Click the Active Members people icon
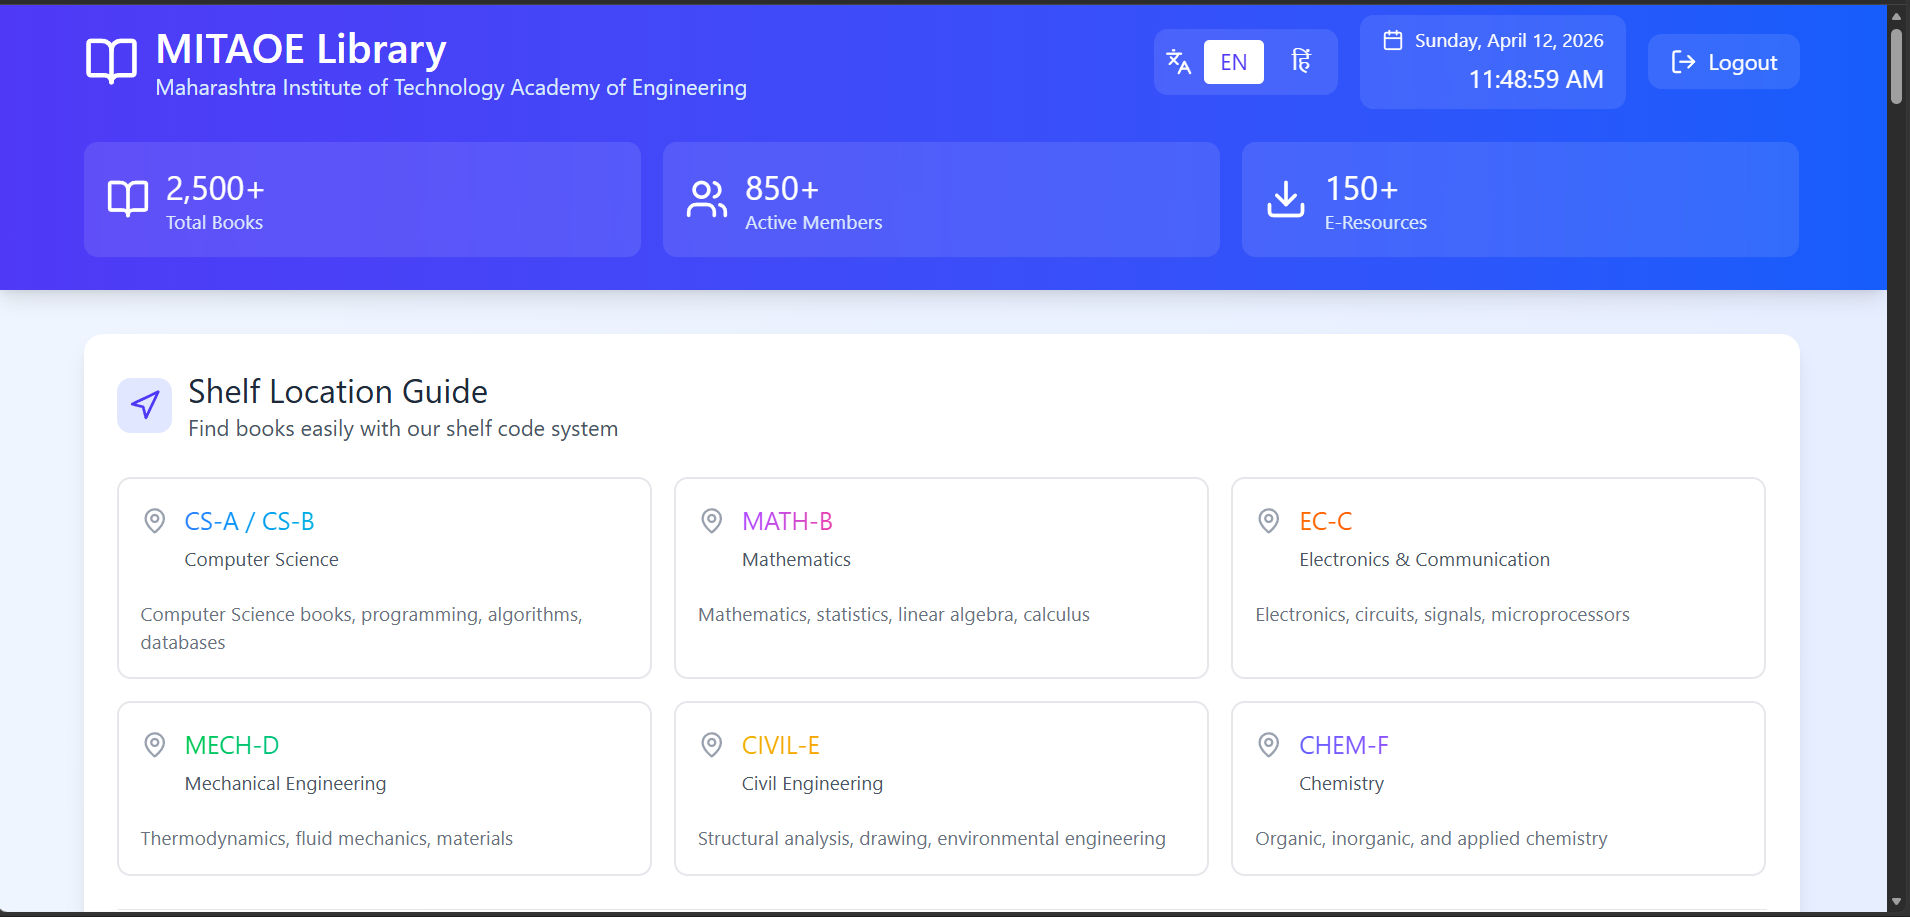1910x917 pixels. pyautogui.click(x=707, y=199)
